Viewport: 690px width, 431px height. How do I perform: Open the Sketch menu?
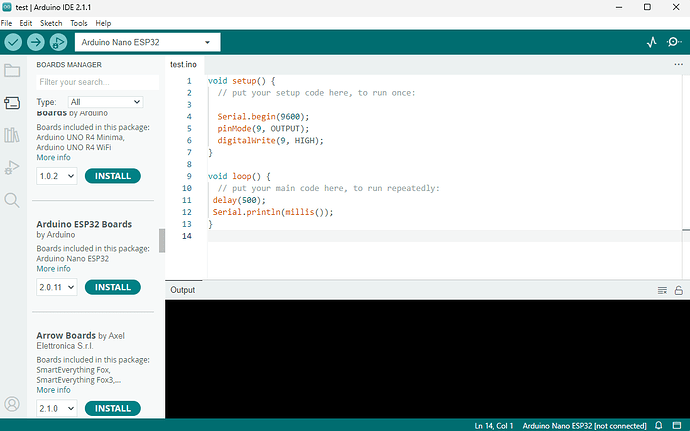point(51,23)
